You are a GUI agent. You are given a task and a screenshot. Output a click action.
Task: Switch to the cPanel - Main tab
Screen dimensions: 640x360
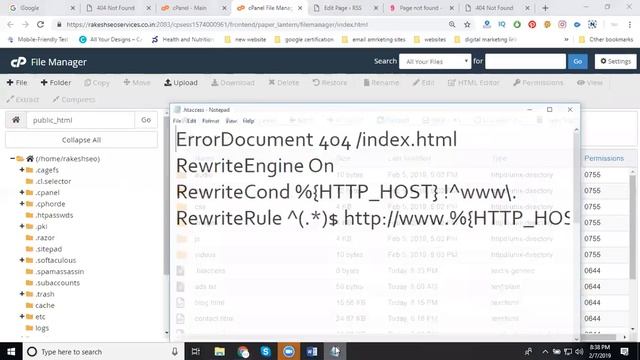pos(193,8)
